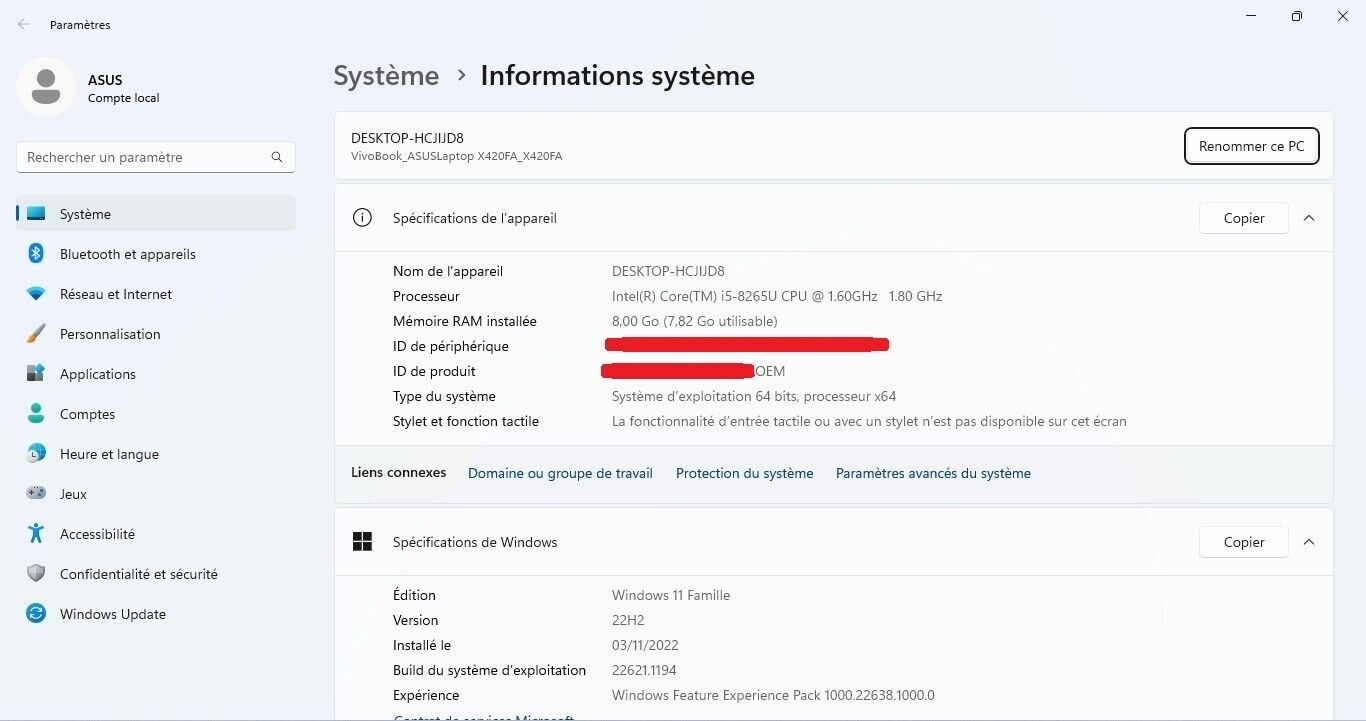Click the Windows Update refresh icon
The width and height of the screenshot is (1366, 721).
(x=36, y=614)
